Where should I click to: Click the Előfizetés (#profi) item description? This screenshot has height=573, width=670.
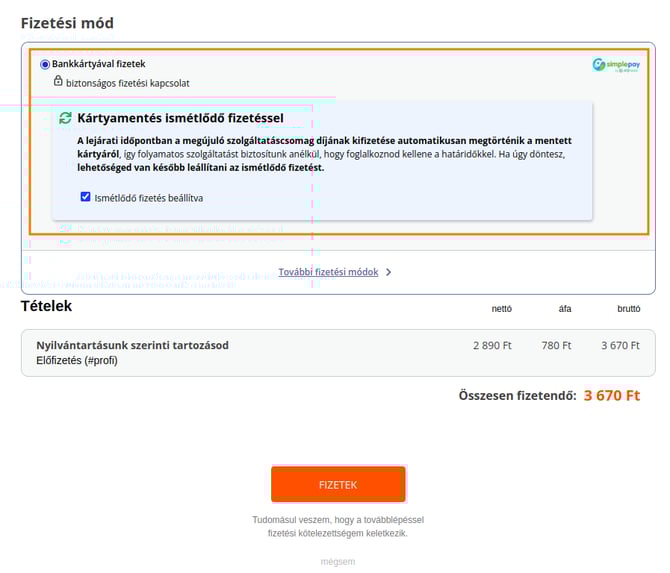(76, 360)
